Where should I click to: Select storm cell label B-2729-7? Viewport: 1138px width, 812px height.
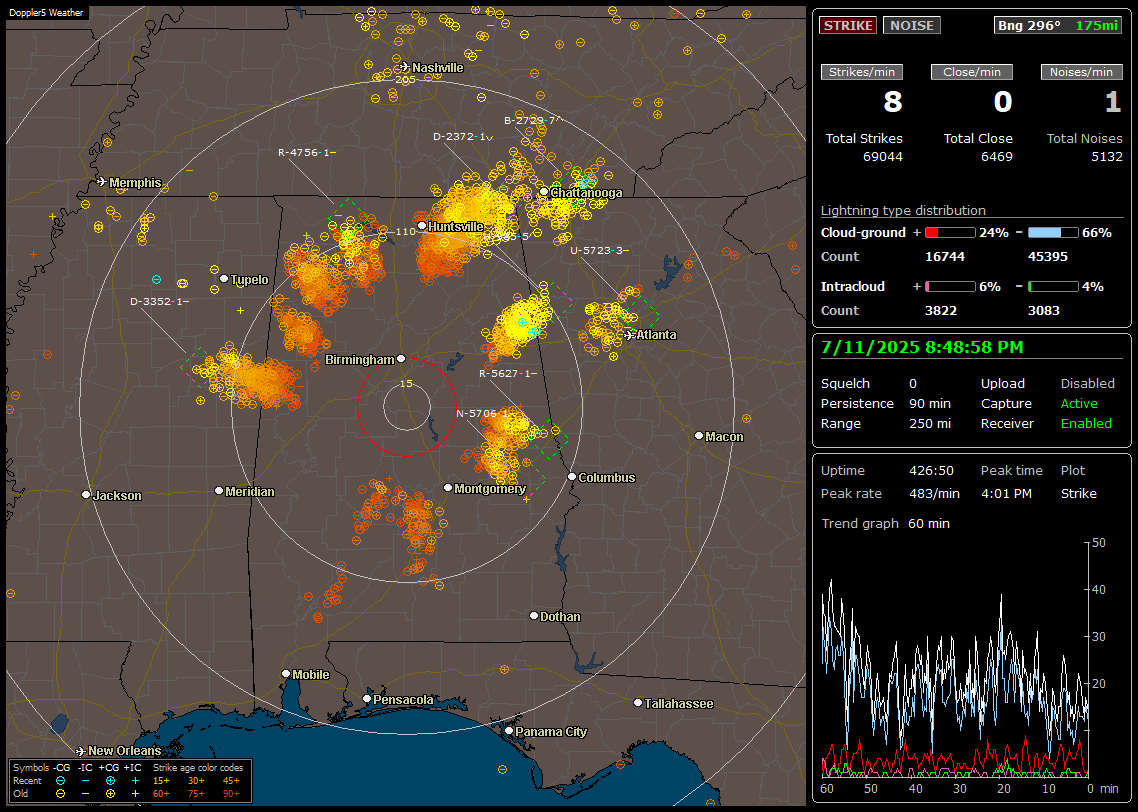[x=531, y=120]
